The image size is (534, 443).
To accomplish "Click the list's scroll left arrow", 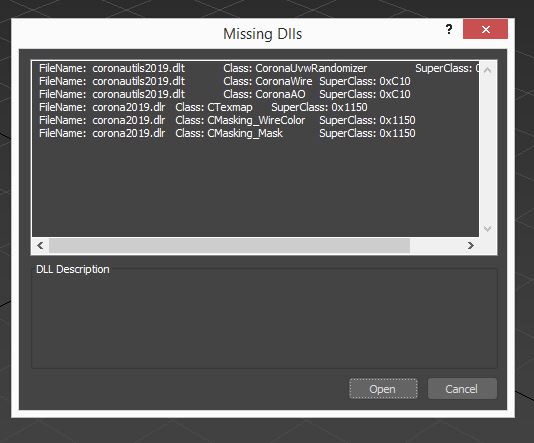I will 40,246.
